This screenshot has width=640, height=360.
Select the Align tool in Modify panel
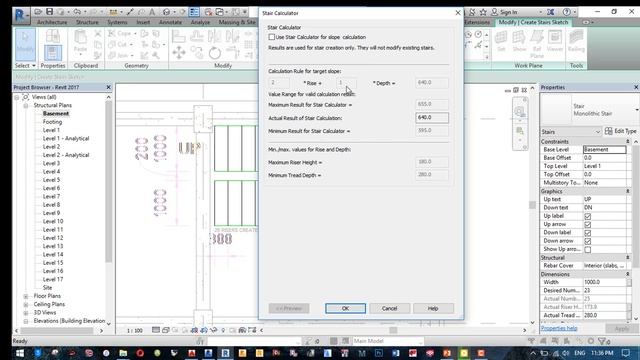(178, 36)
